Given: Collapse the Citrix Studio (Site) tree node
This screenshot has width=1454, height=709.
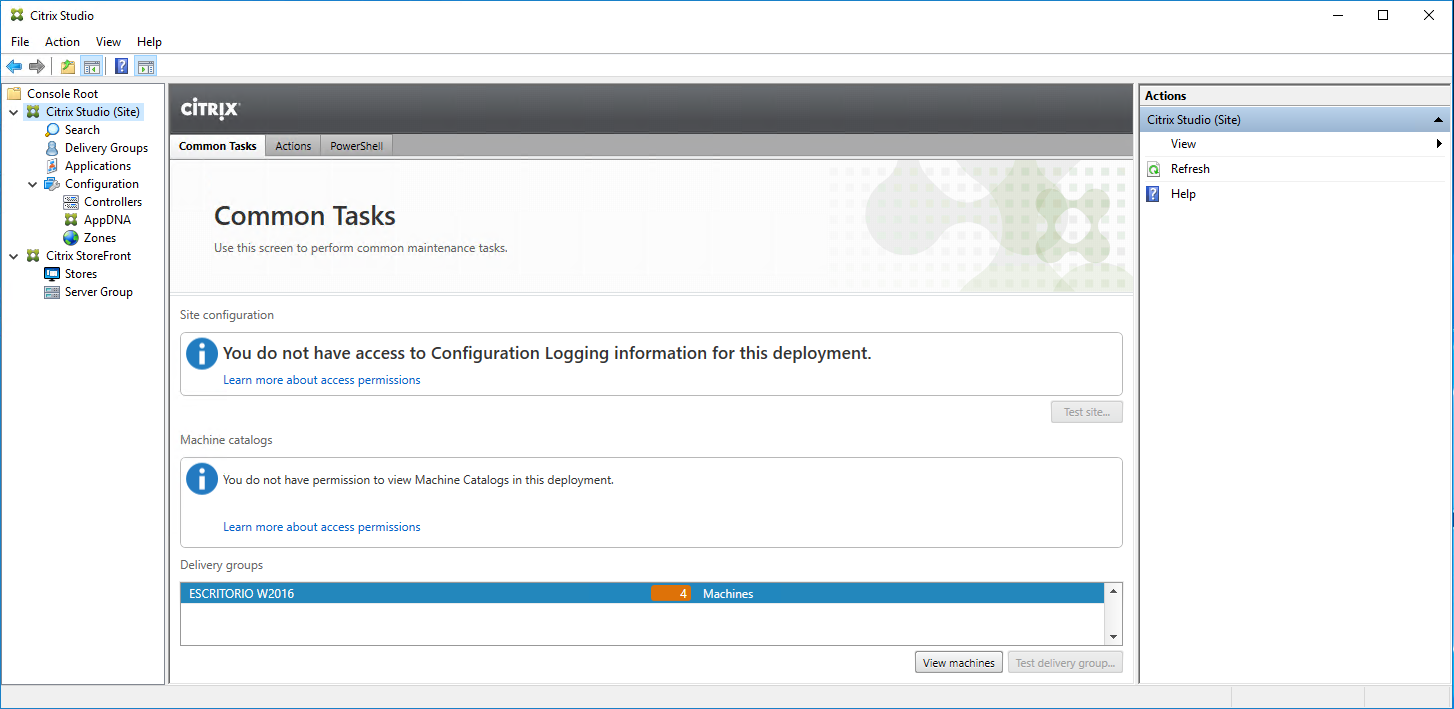Looking at the screenshot, I should pos(14,112).
